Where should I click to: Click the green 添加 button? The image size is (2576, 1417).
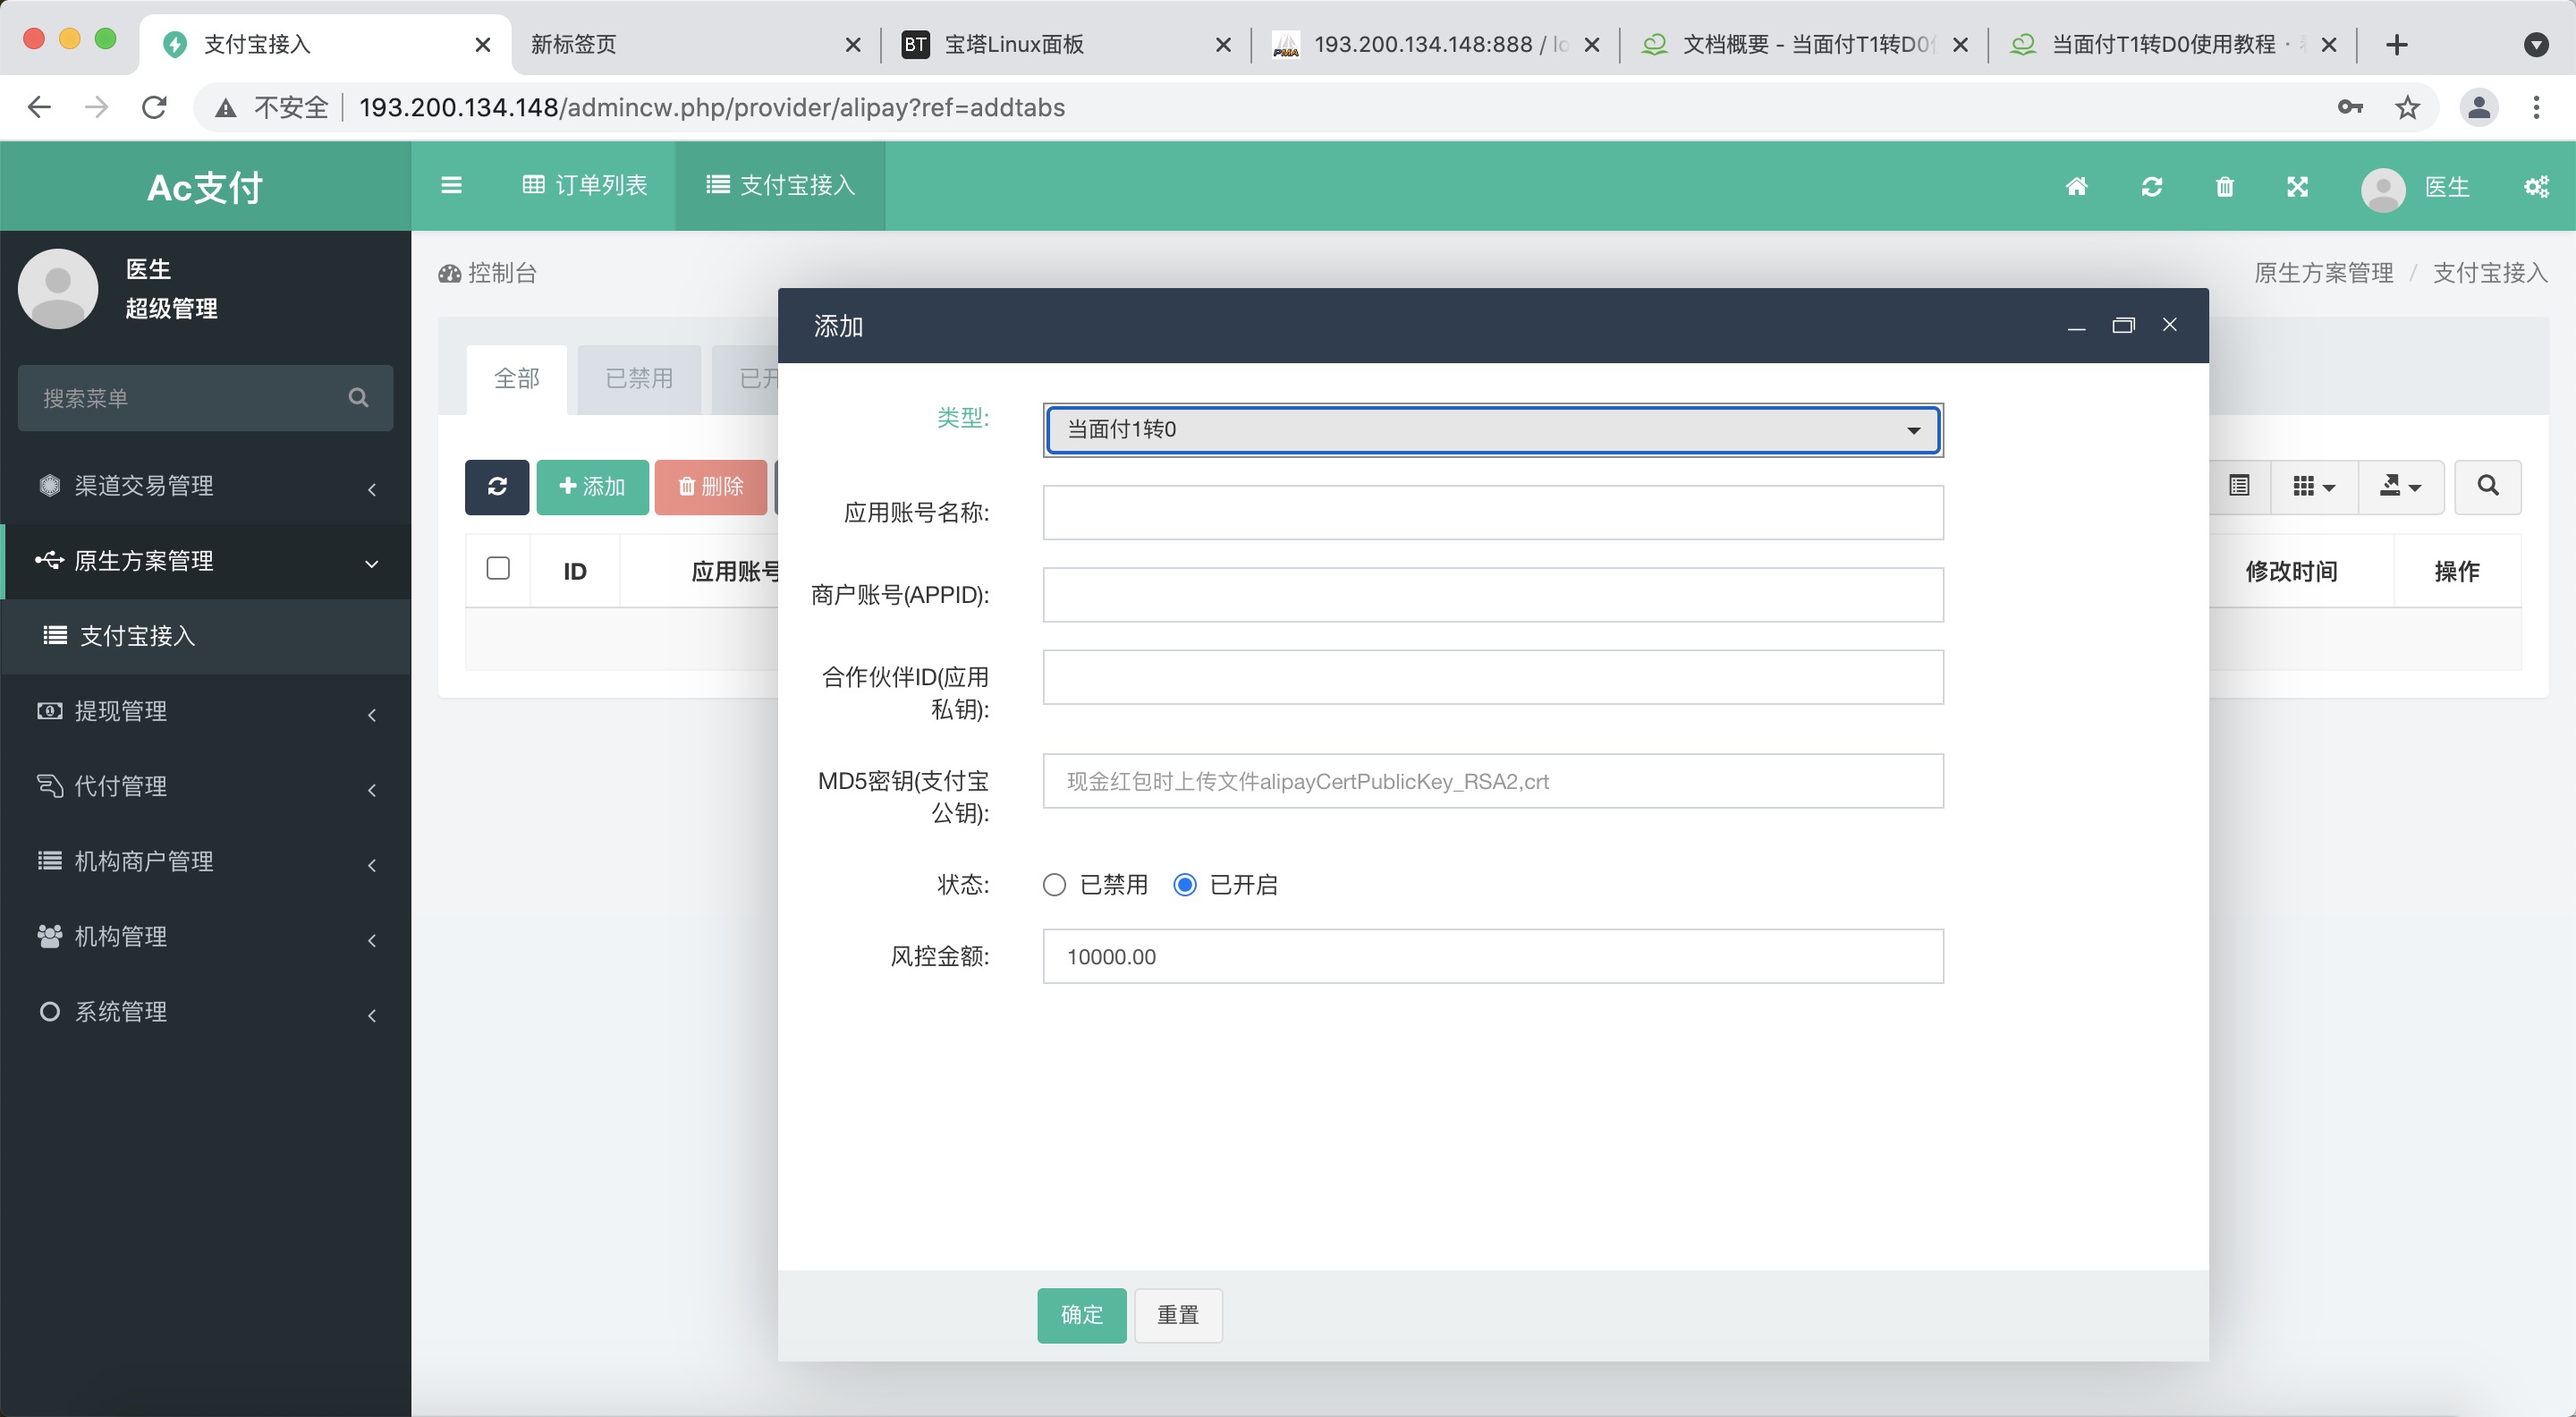592,487
